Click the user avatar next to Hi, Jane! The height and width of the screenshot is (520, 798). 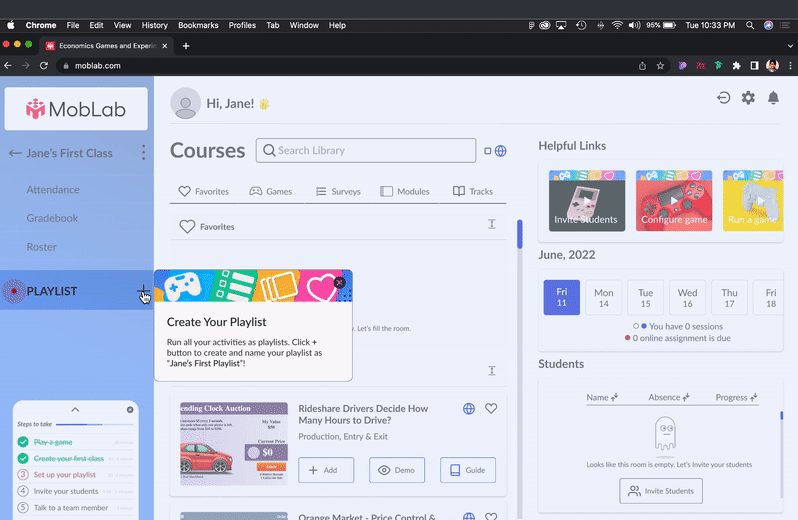pos(185,103)
